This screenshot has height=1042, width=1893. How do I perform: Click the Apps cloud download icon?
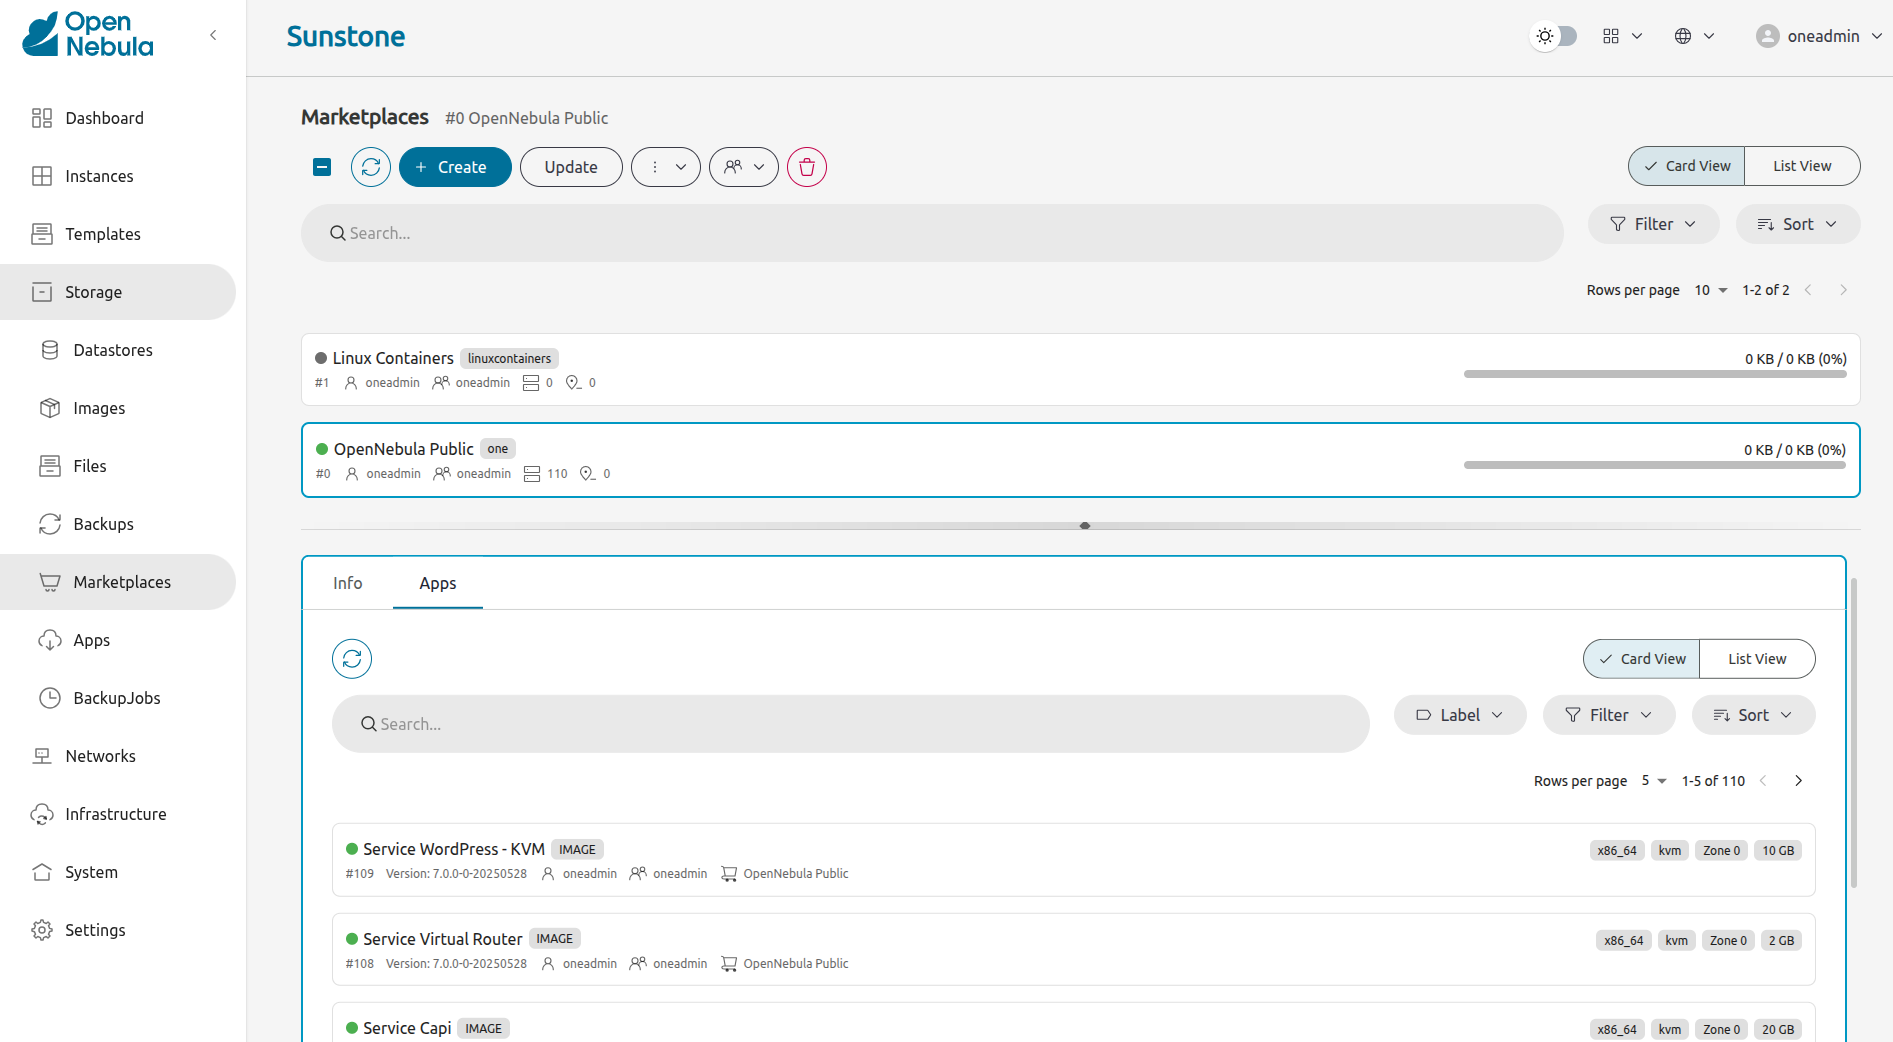pyautogui.click(x=50, y=640)
